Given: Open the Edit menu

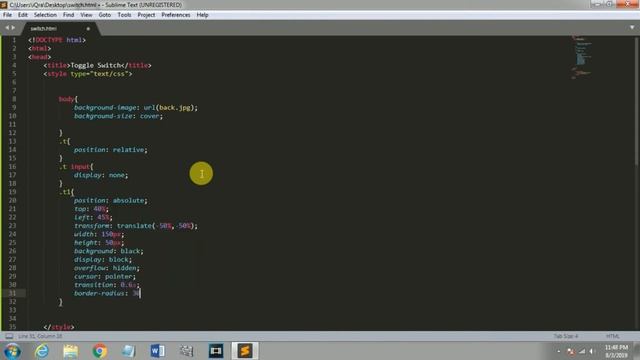Looking at the screenshot, I should click(22, 15).
